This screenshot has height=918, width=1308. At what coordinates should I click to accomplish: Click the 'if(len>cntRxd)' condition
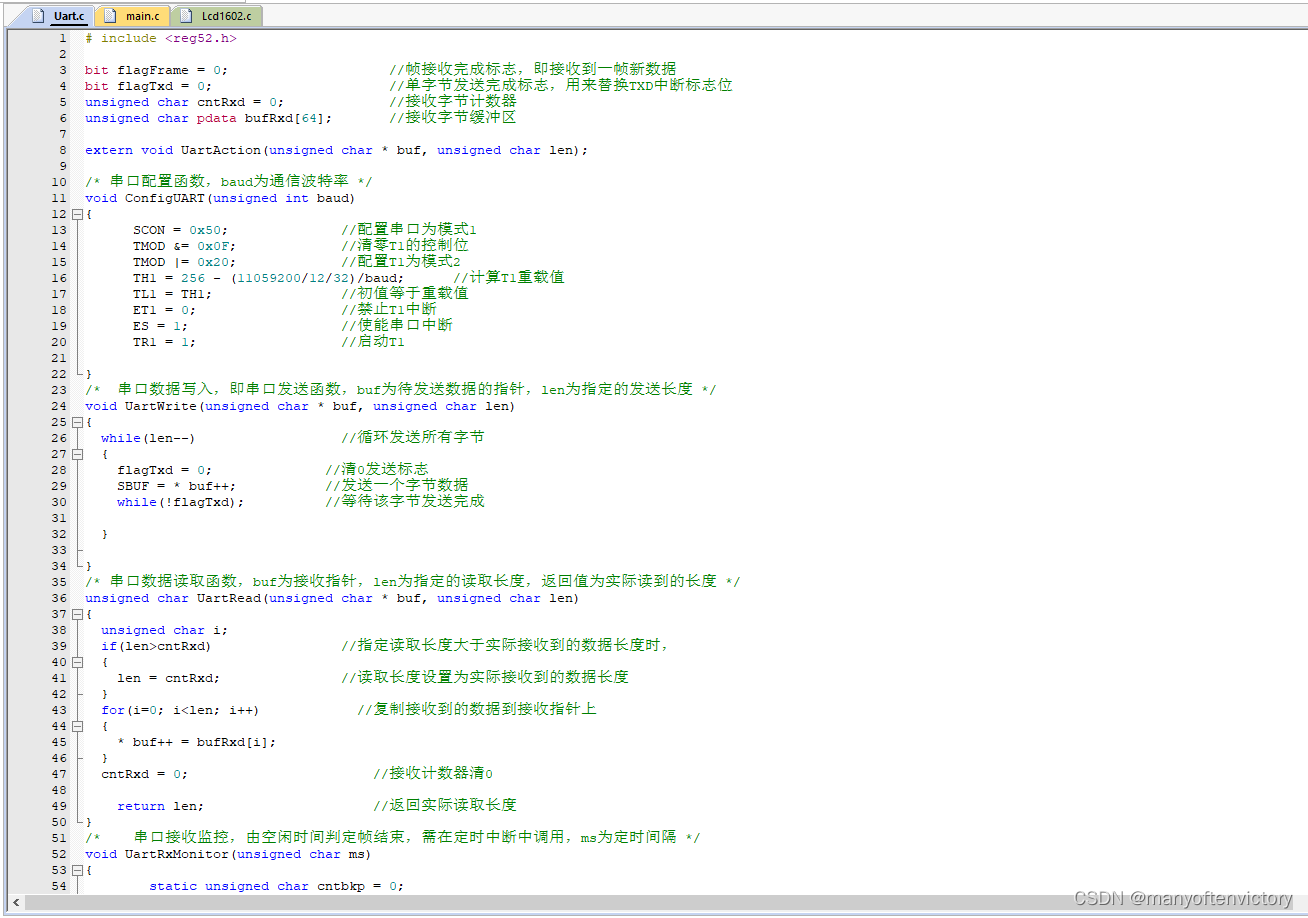tap(156, 646)
